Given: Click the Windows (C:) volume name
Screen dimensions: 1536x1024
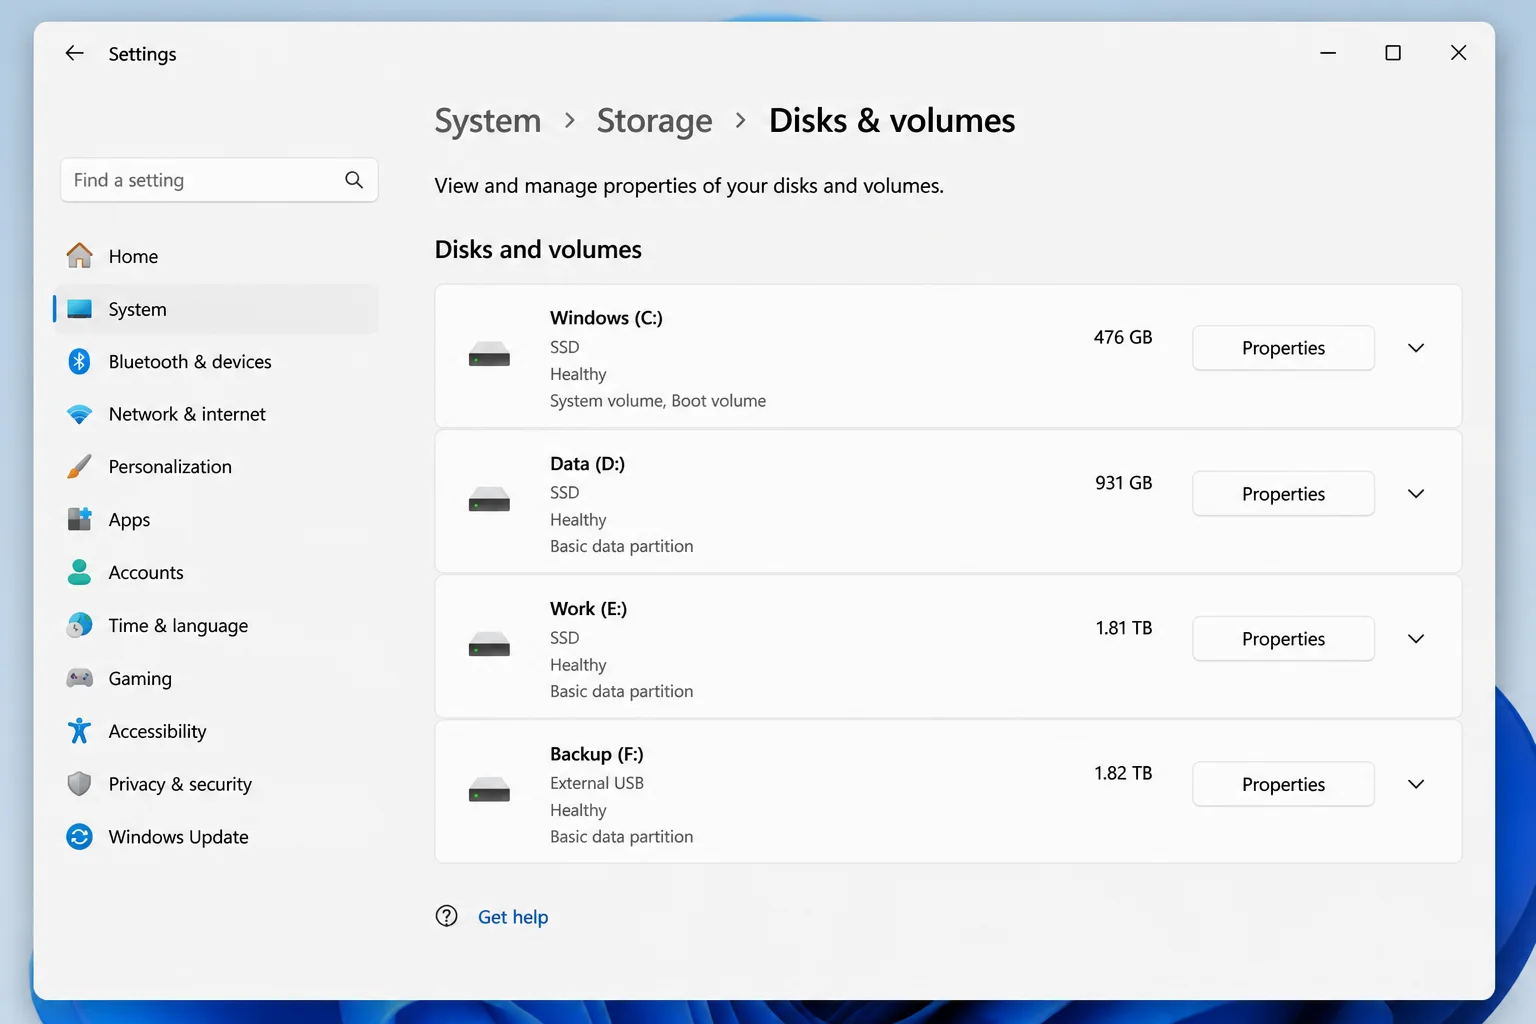Looking at the screenshot, I should pyautogui.click(x=606, y=318).
